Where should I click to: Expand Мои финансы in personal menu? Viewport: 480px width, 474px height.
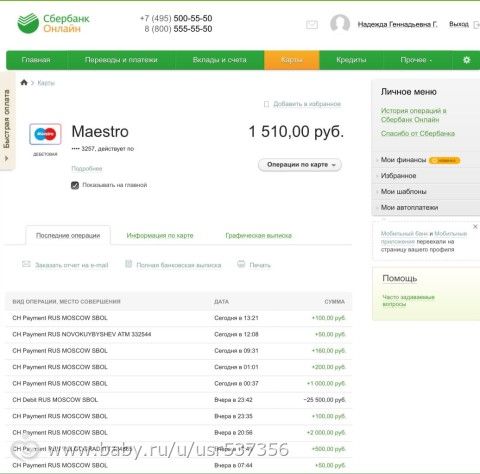[403, 160]
